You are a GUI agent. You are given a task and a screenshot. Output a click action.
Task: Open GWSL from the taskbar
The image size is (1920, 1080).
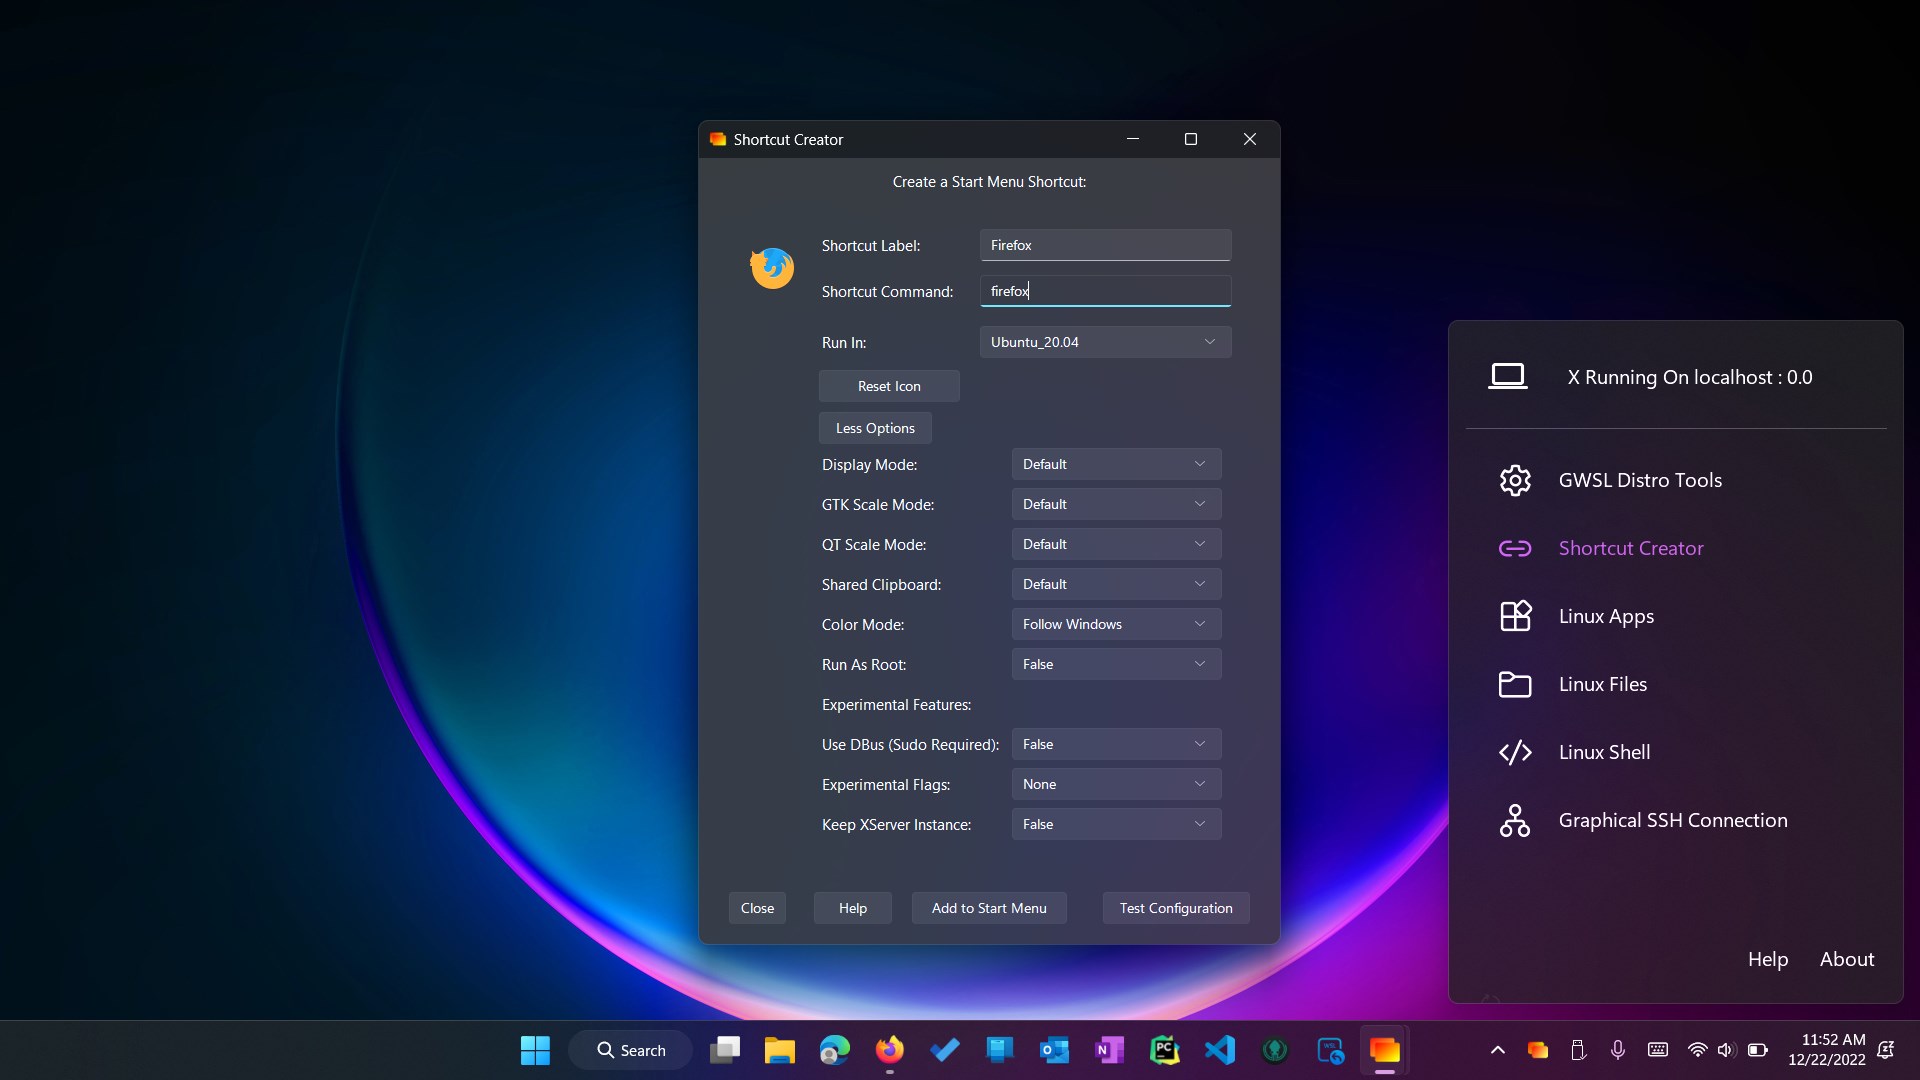pos(1386,1050)
